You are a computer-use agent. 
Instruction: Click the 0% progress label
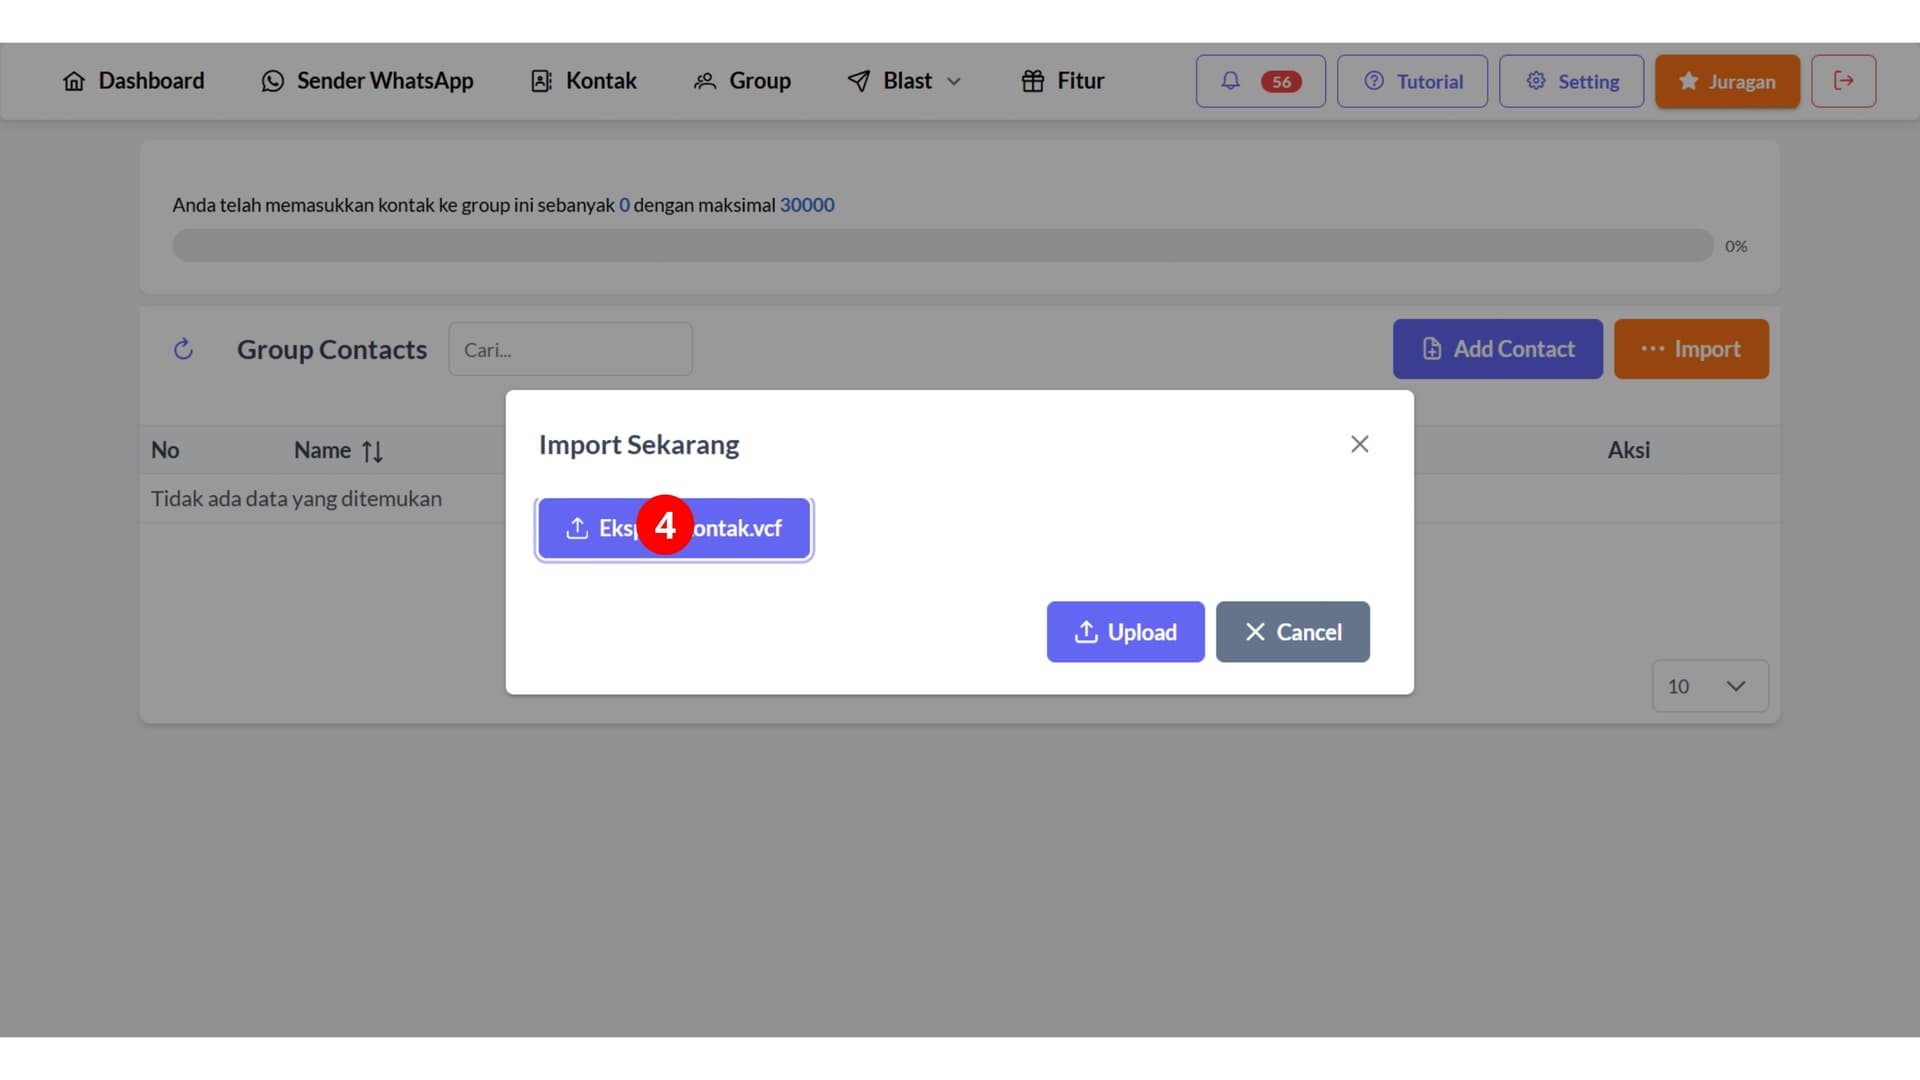point(1736,246)
